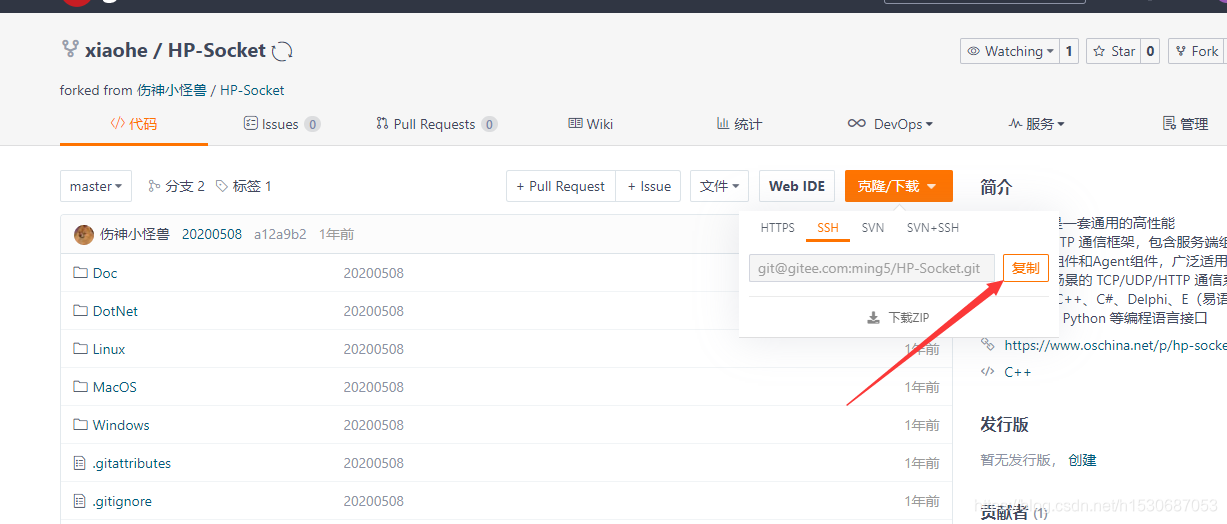Click the download icon beside 下载ZIP

click(x=873, y=318)
